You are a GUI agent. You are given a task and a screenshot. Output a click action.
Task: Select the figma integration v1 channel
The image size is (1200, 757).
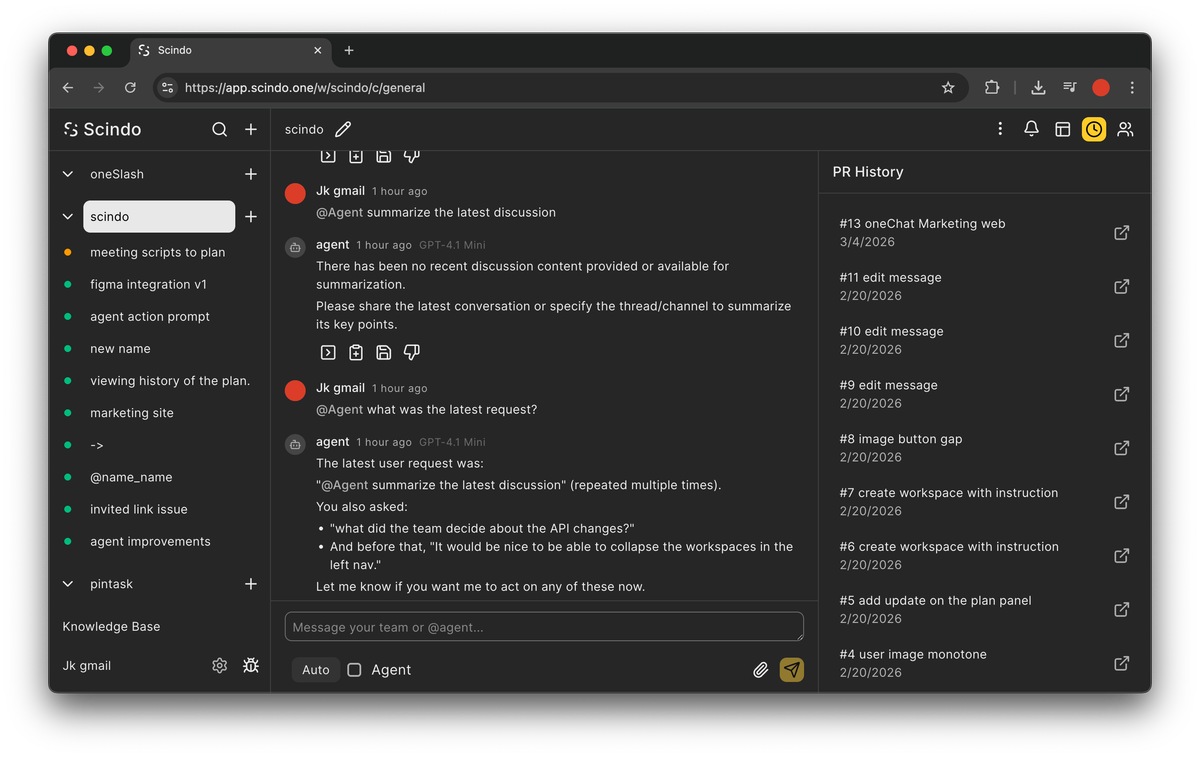(x=148, y=284)
